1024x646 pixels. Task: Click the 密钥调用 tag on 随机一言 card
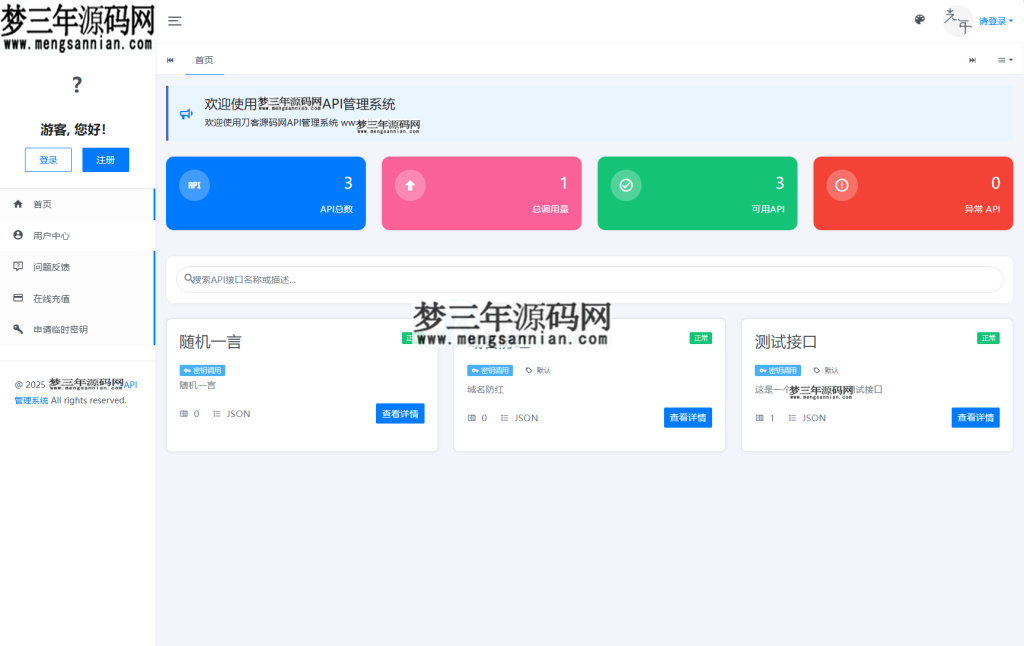202,370
